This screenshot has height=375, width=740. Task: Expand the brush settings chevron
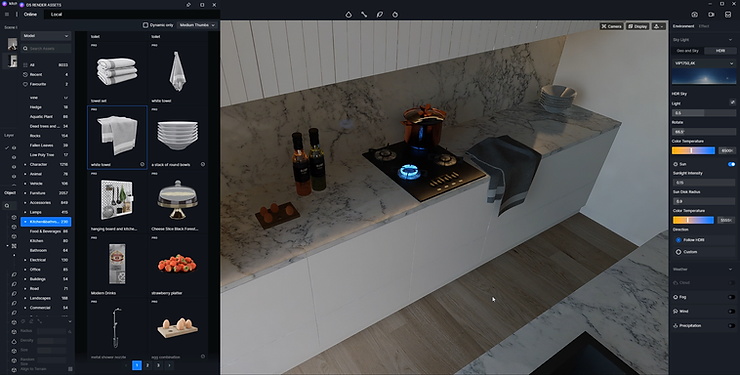[x=70, y=321]
